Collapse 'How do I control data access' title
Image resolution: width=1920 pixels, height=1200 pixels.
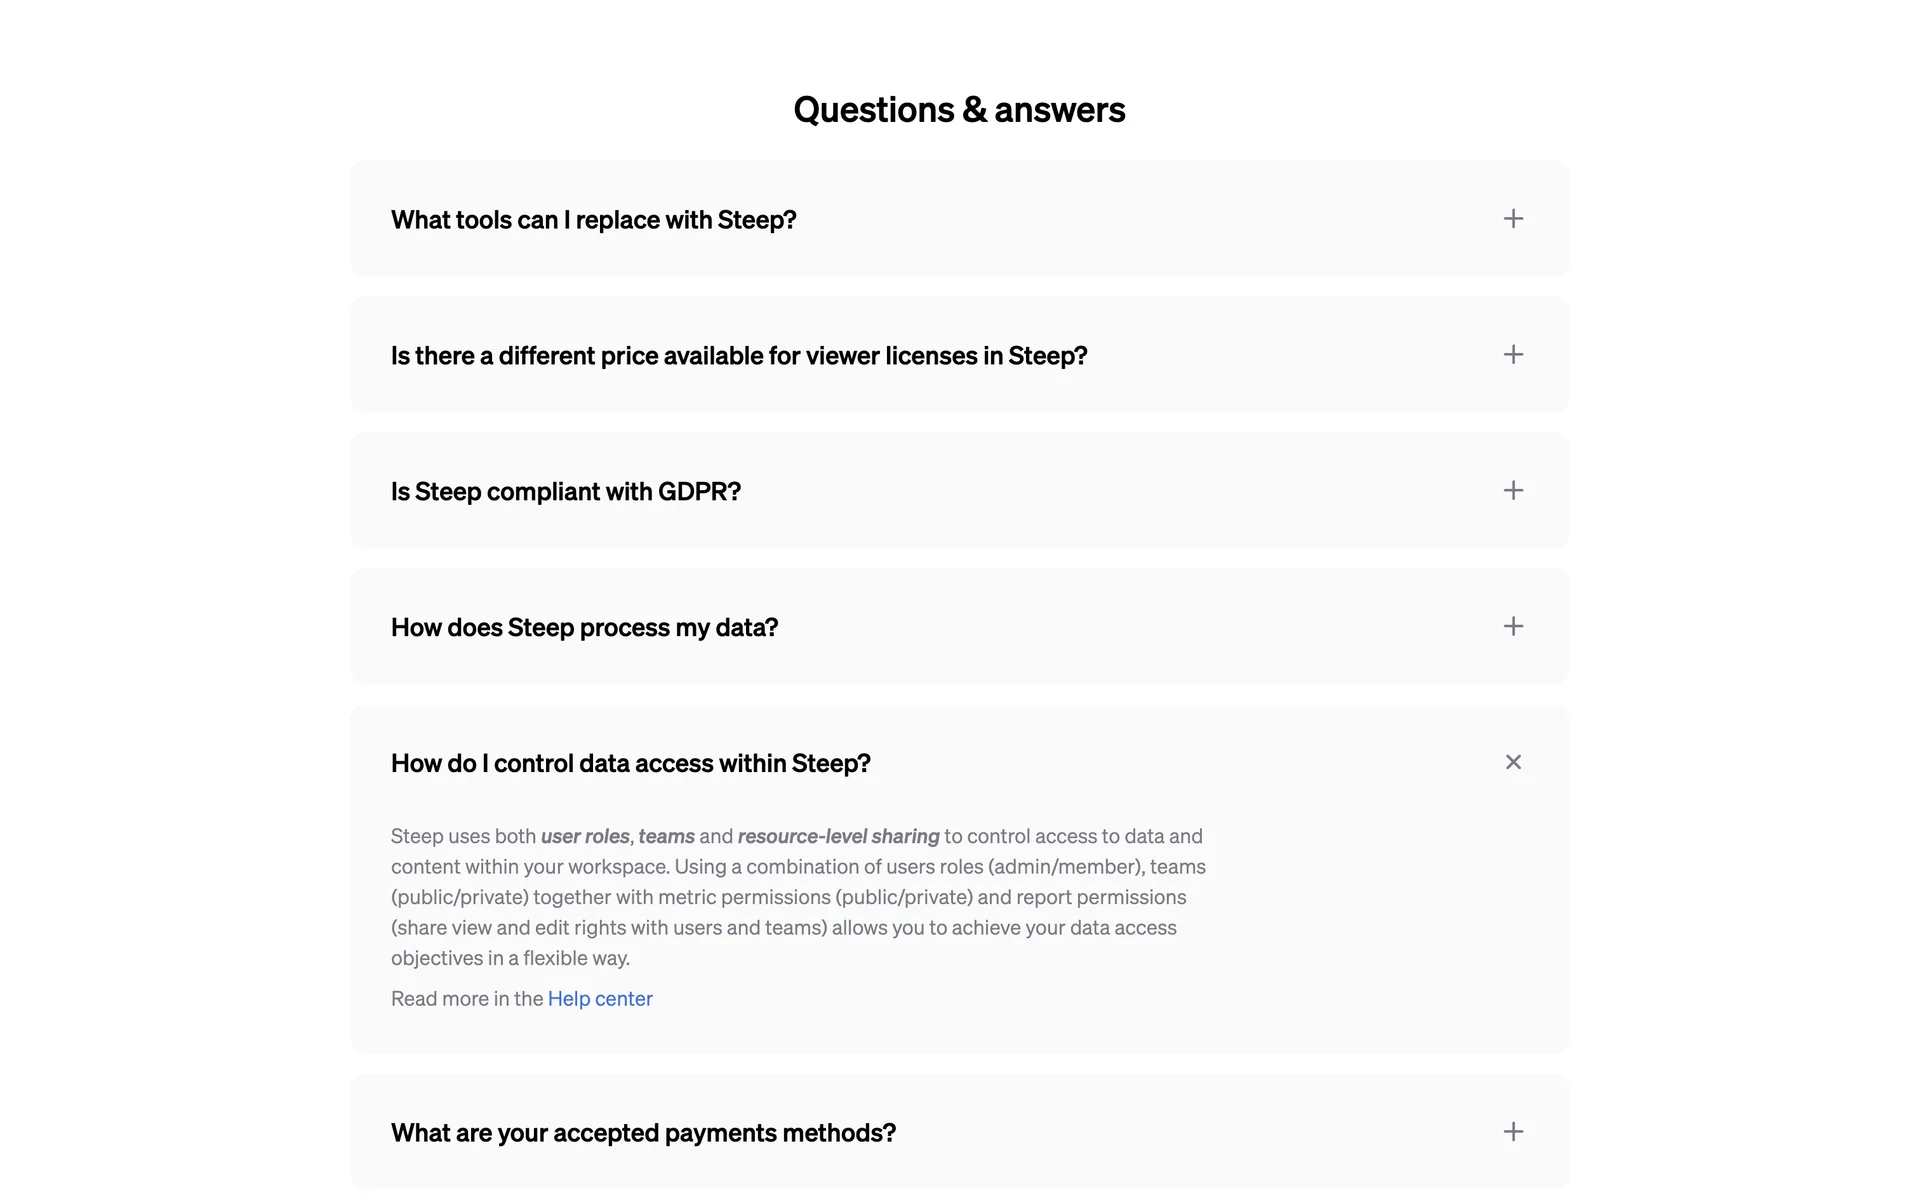click(x=630, y=764)
